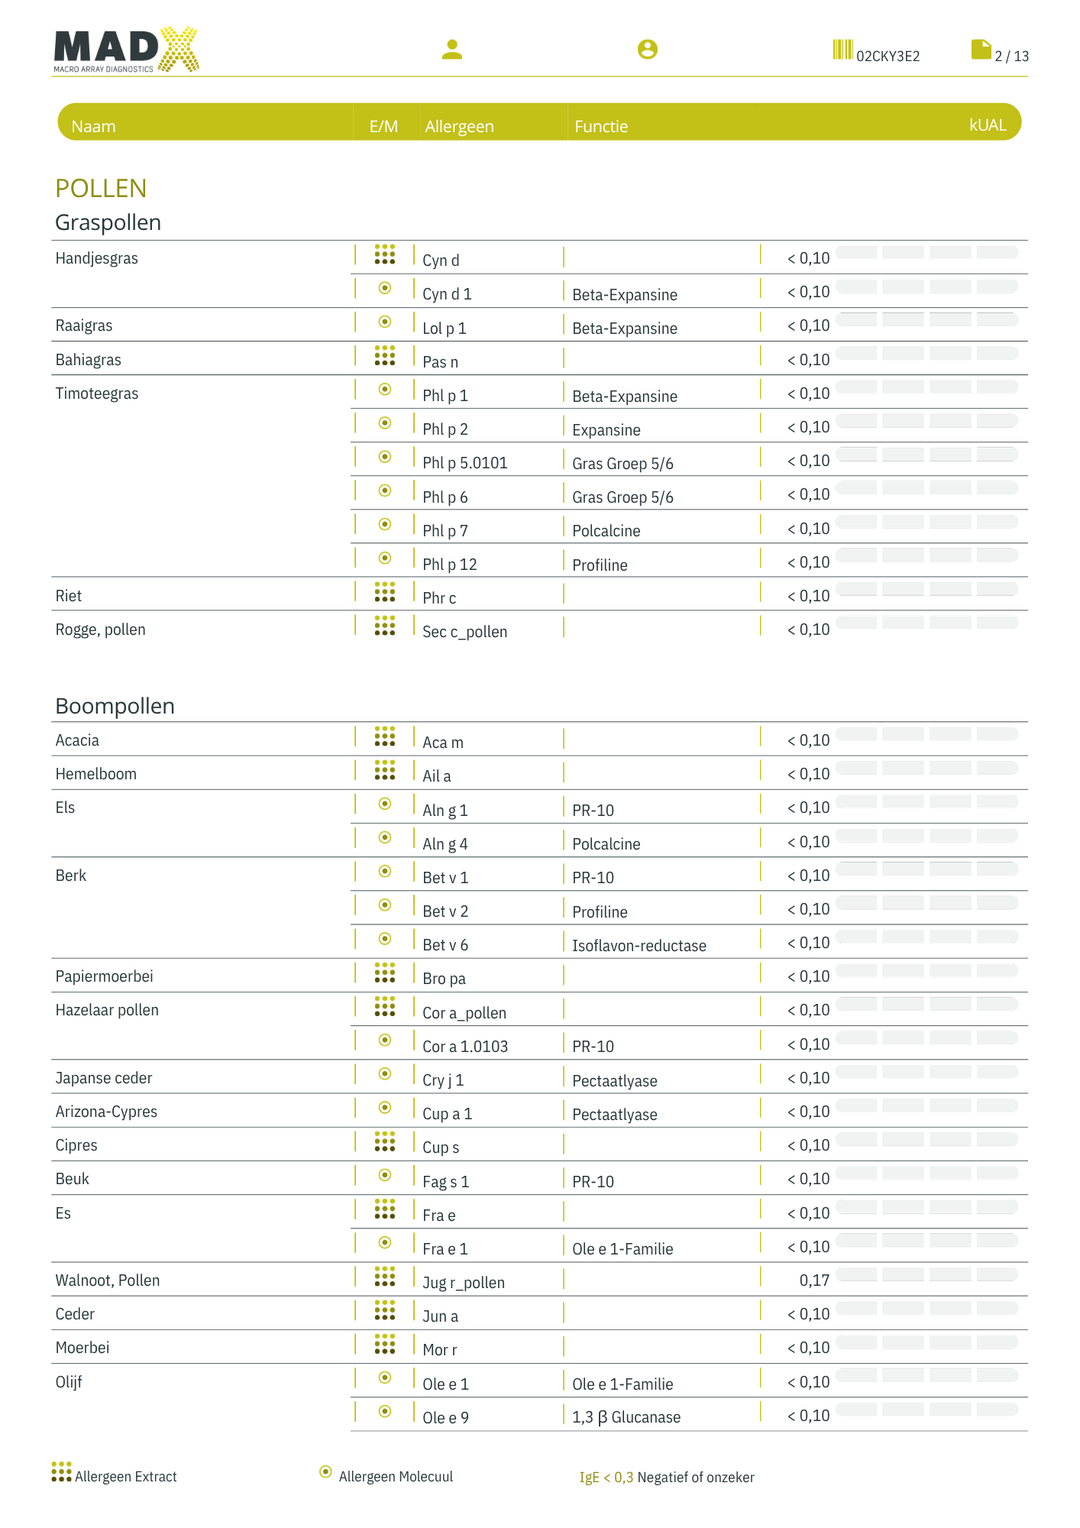This screenshot has width=1080, height=1528.
Task: Click the barcode icon beside 02CKY3E2
Action: 843,50
